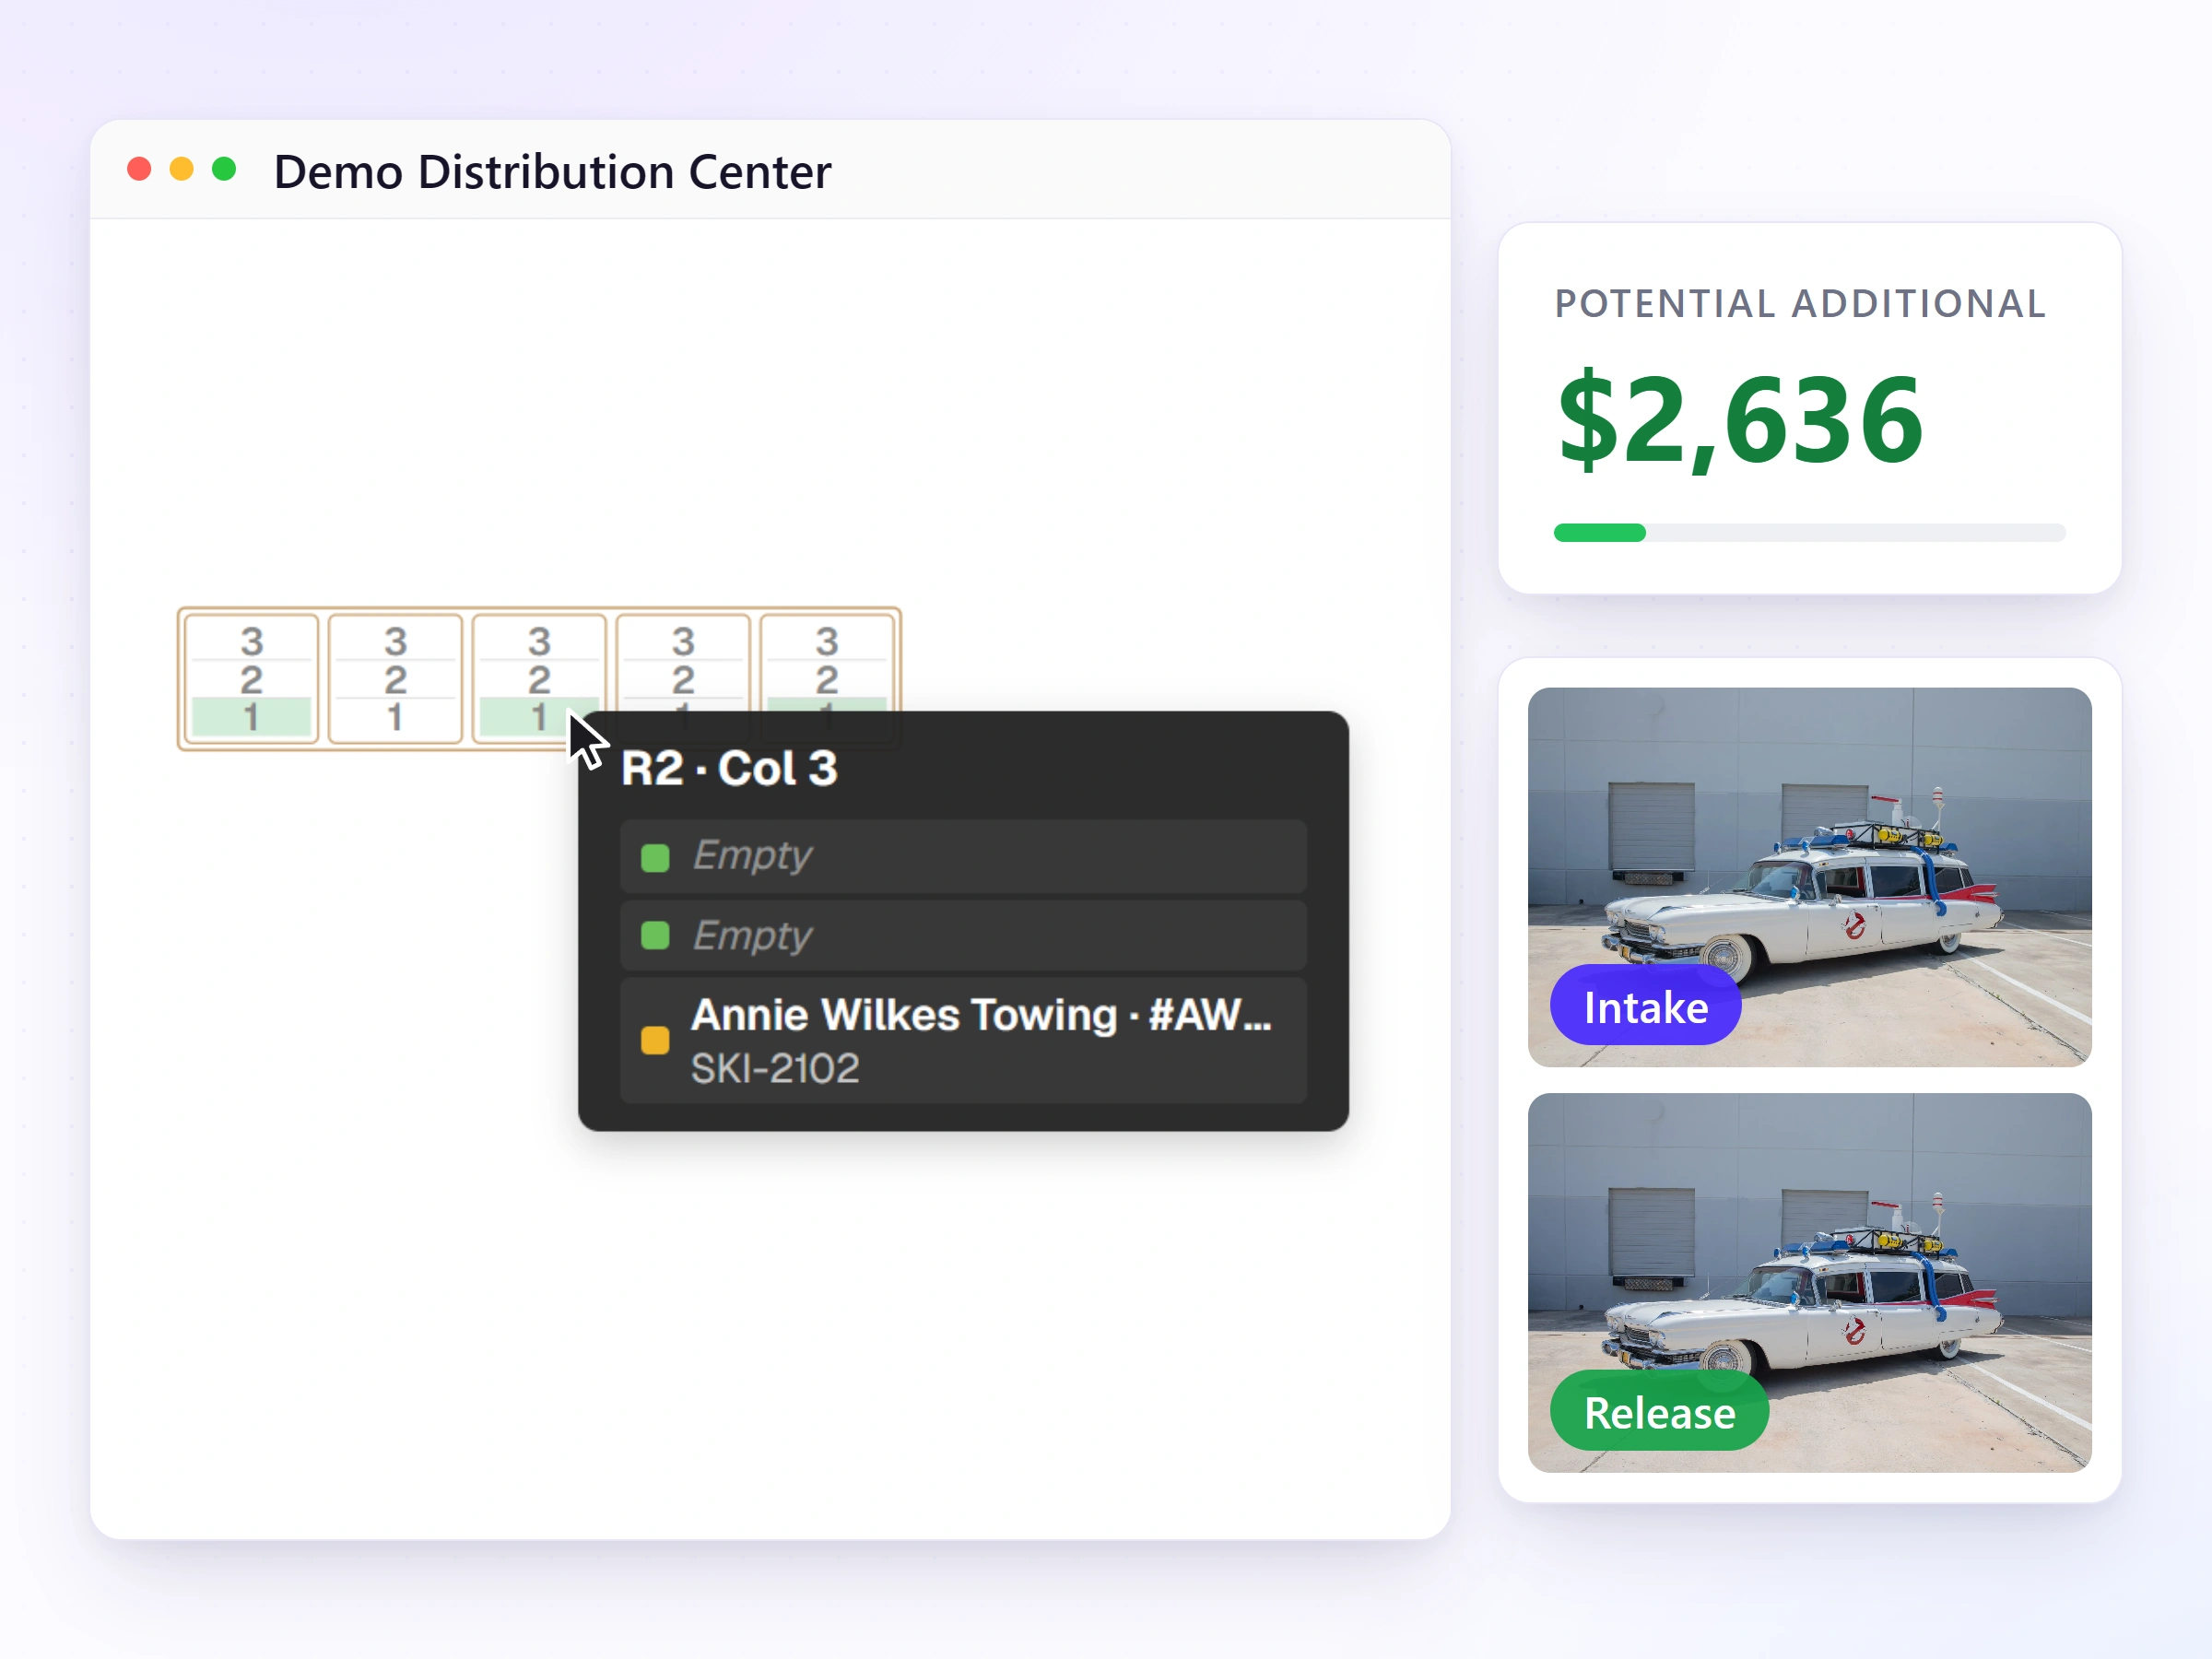Select level 3 in the third rack column

click(539, 640)
